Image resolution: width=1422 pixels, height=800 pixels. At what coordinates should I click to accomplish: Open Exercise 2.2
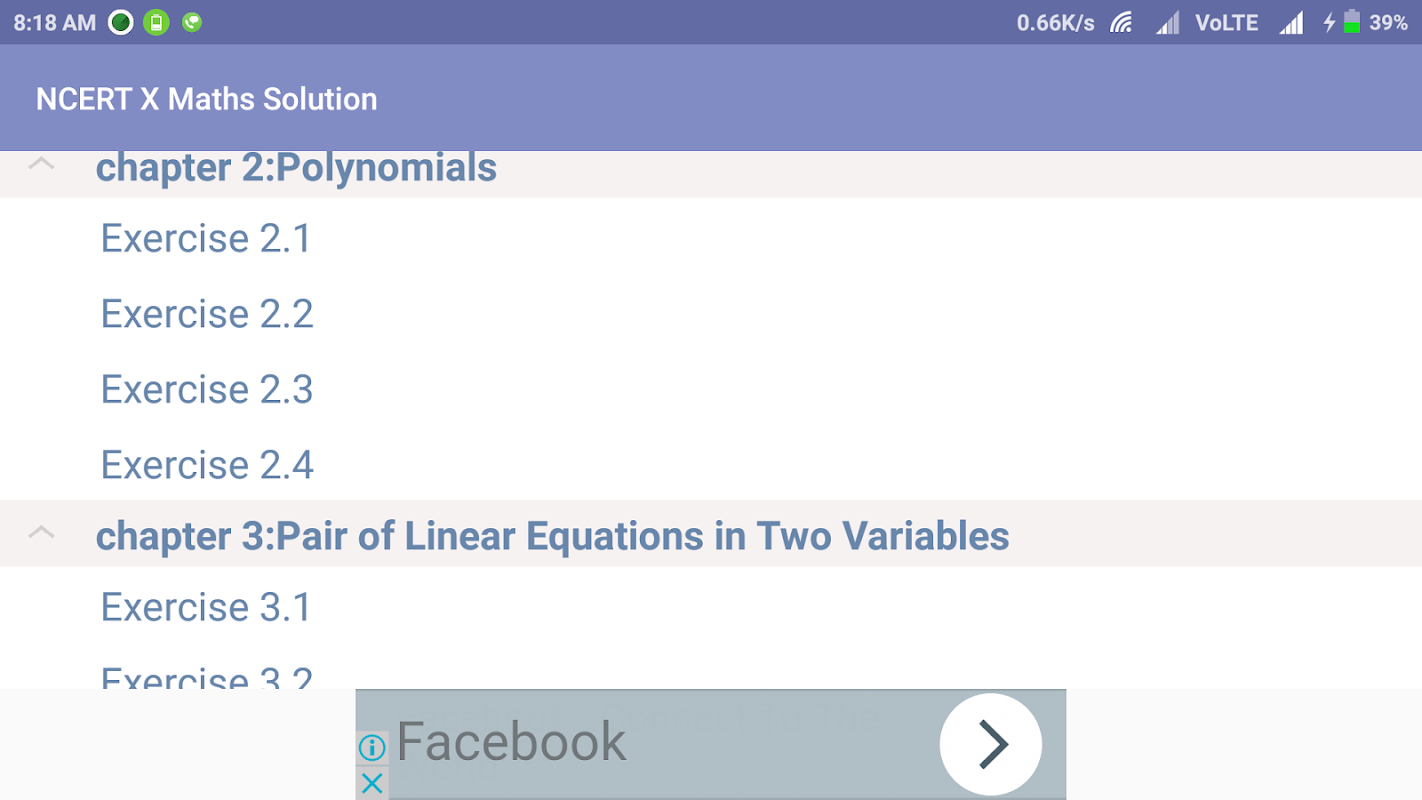[207, 314]
